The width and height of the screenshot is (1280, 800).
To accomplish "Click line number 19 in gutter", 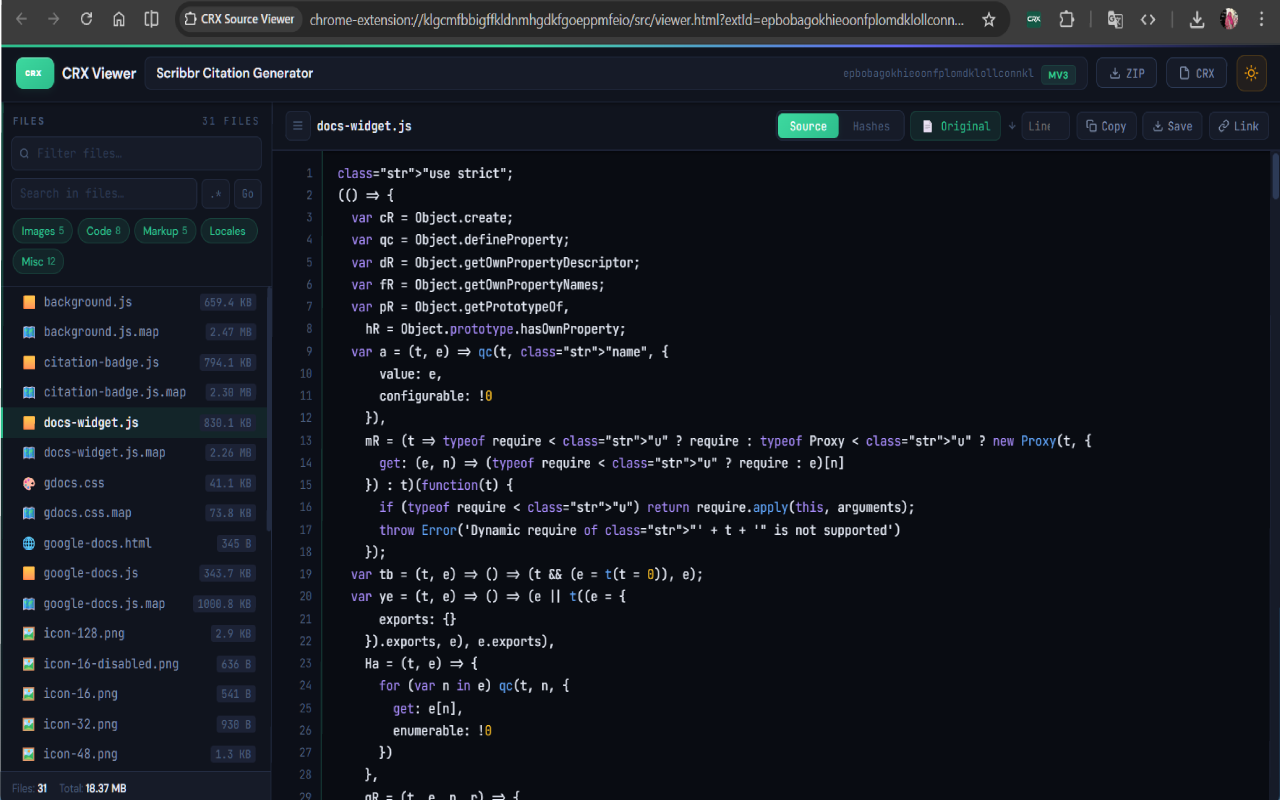I will pyautogui.click(x=305, y=574).
